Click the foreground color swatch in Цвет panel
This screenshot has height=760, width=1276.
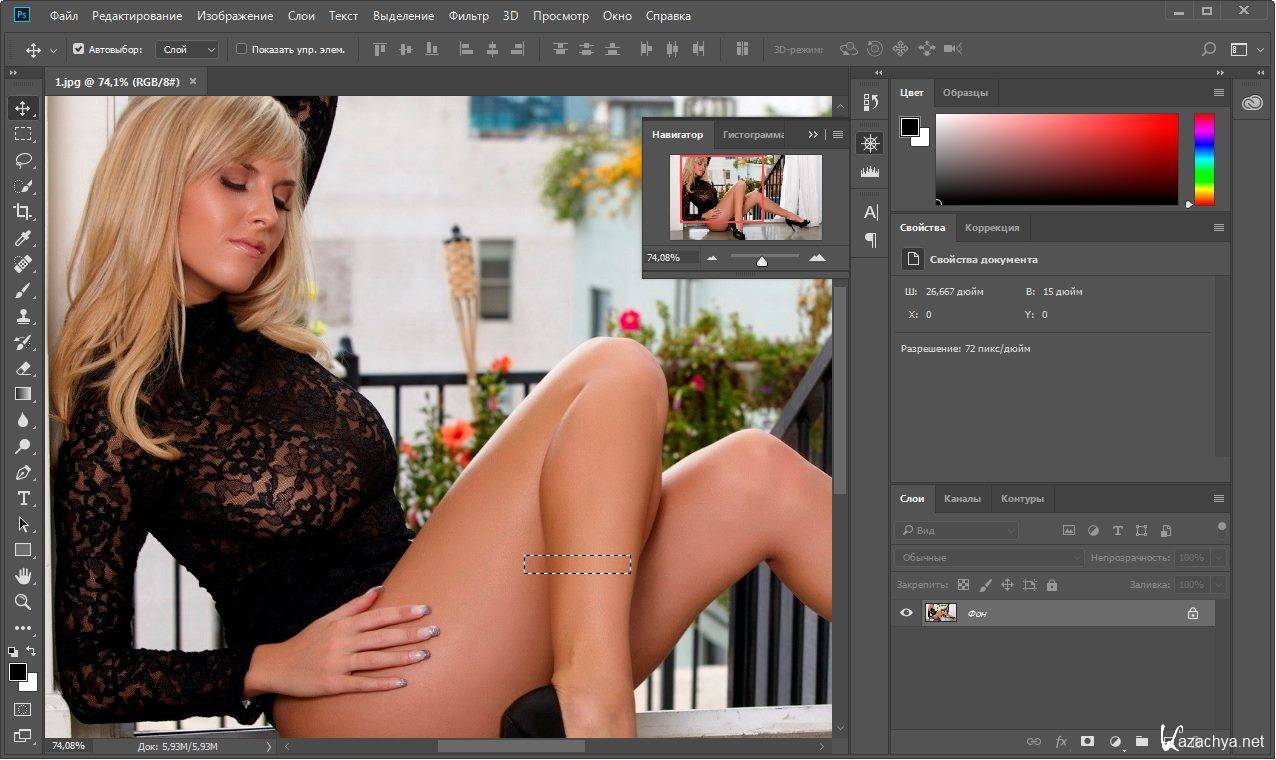coord(909,127)
